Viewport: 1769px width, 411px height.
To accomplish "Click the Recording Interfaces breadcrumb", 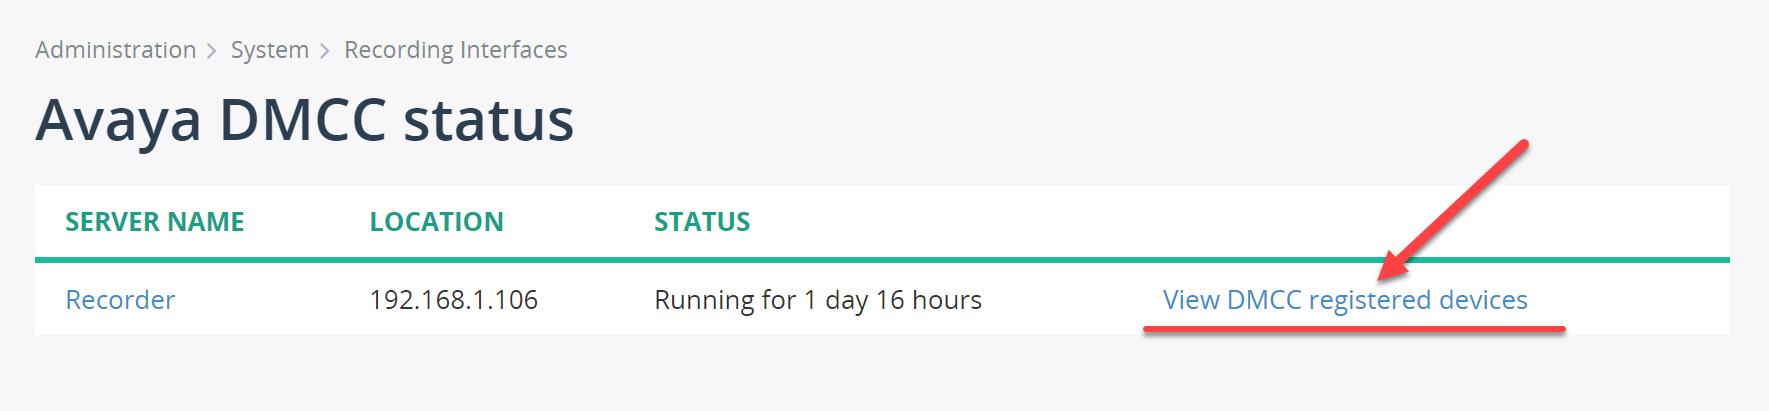I will [455, 50].
